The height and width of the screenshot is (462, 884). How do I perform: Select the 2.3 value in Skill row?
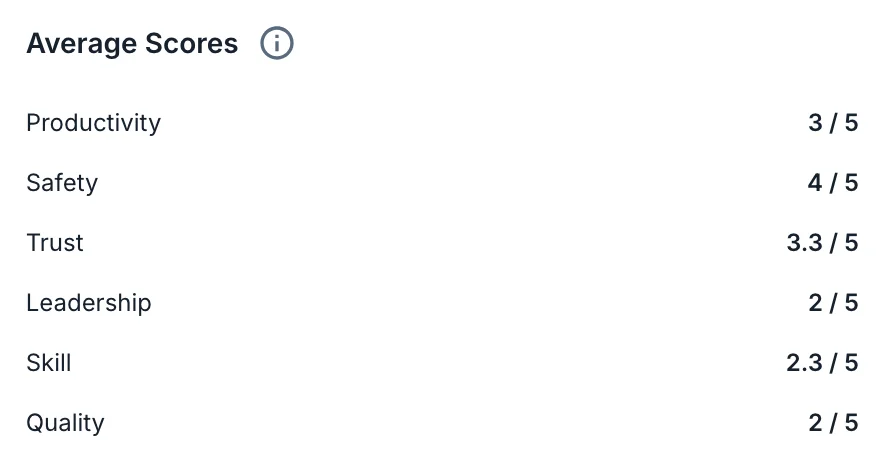tap(805, 363)
